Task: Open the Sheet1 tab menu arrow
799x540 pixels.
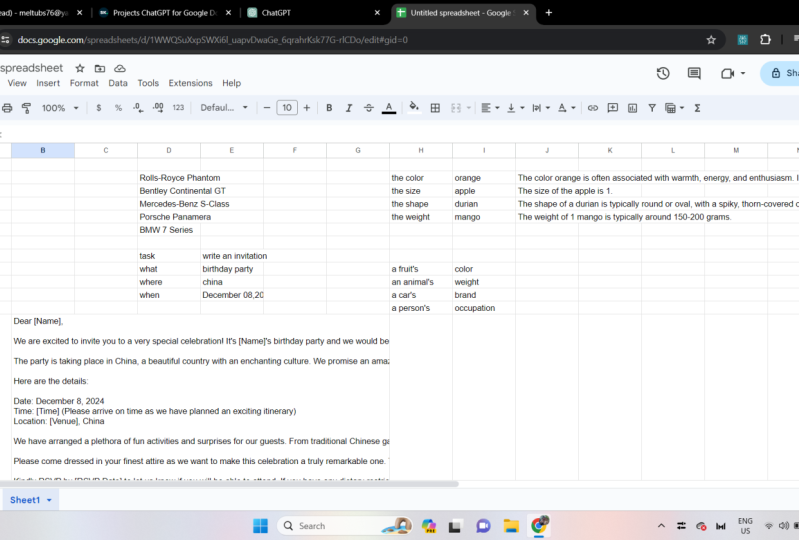Action: coord(49,500)
